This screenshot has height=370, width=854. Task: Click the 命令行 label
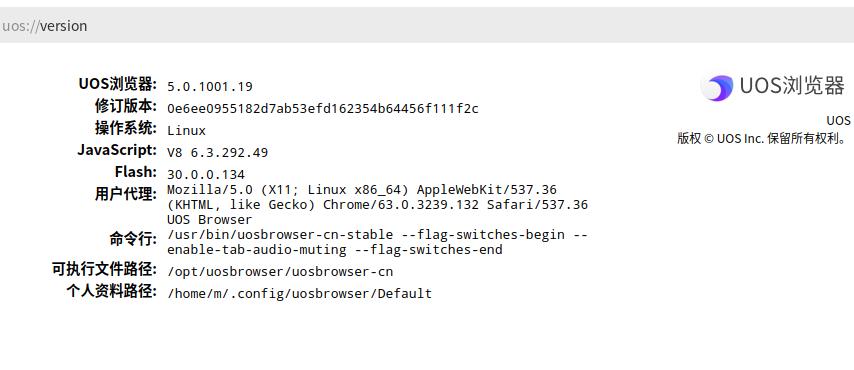(133, 239)
